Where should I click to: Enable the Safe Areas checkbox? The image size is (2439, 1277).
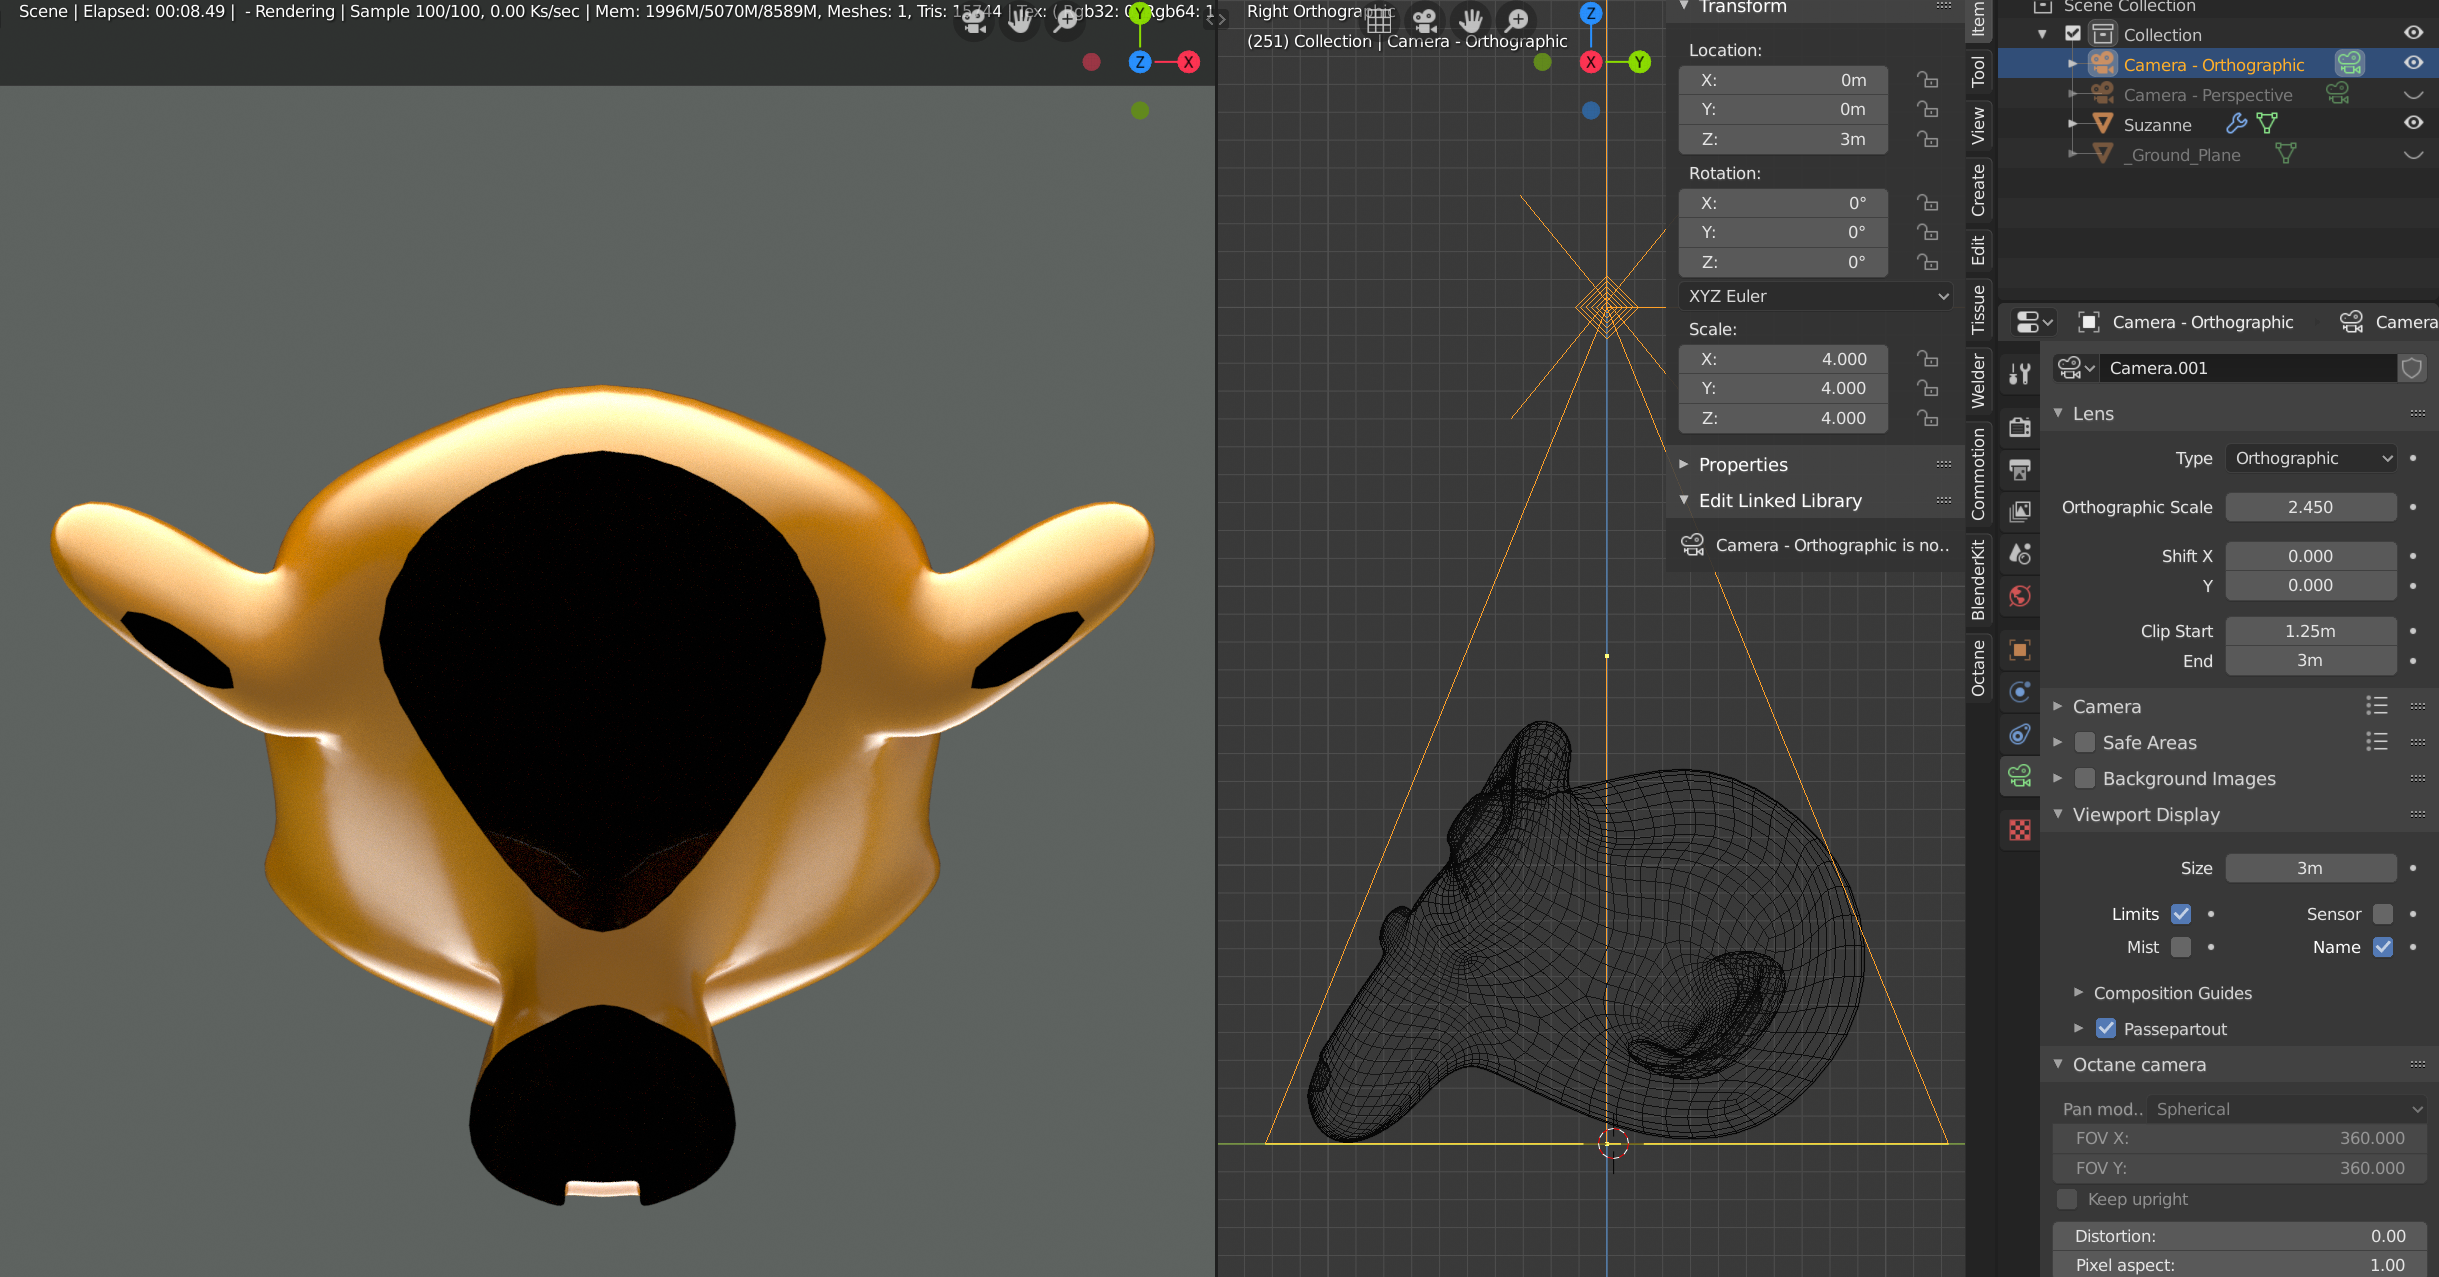[x=2085, y=742]
